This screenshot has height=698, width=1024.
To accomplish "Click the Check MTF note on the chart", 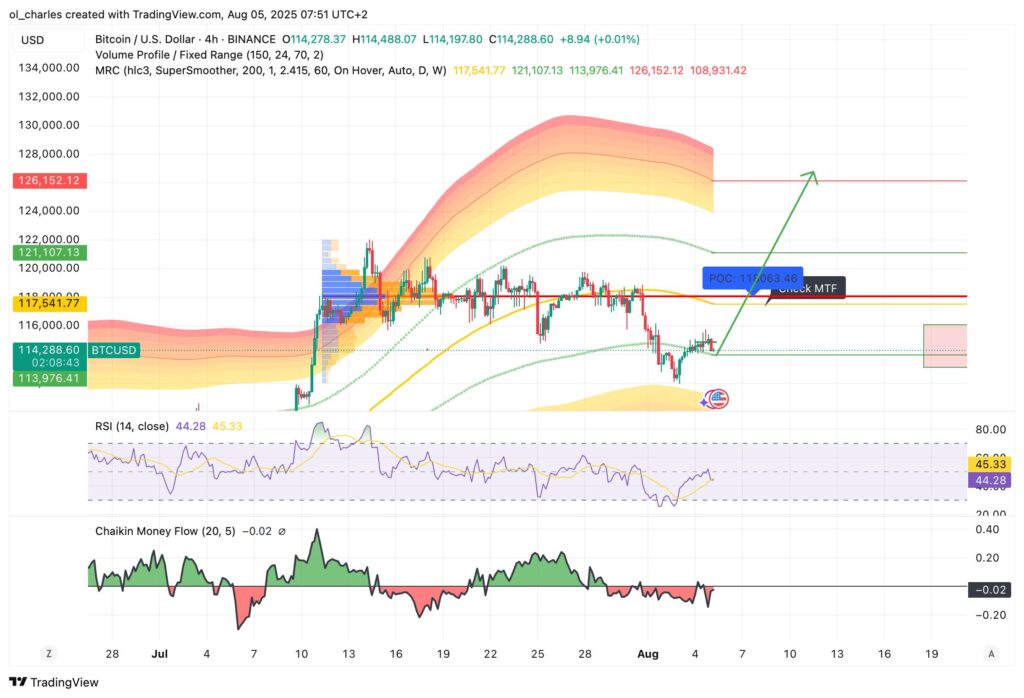I will (x=810, y=287).
